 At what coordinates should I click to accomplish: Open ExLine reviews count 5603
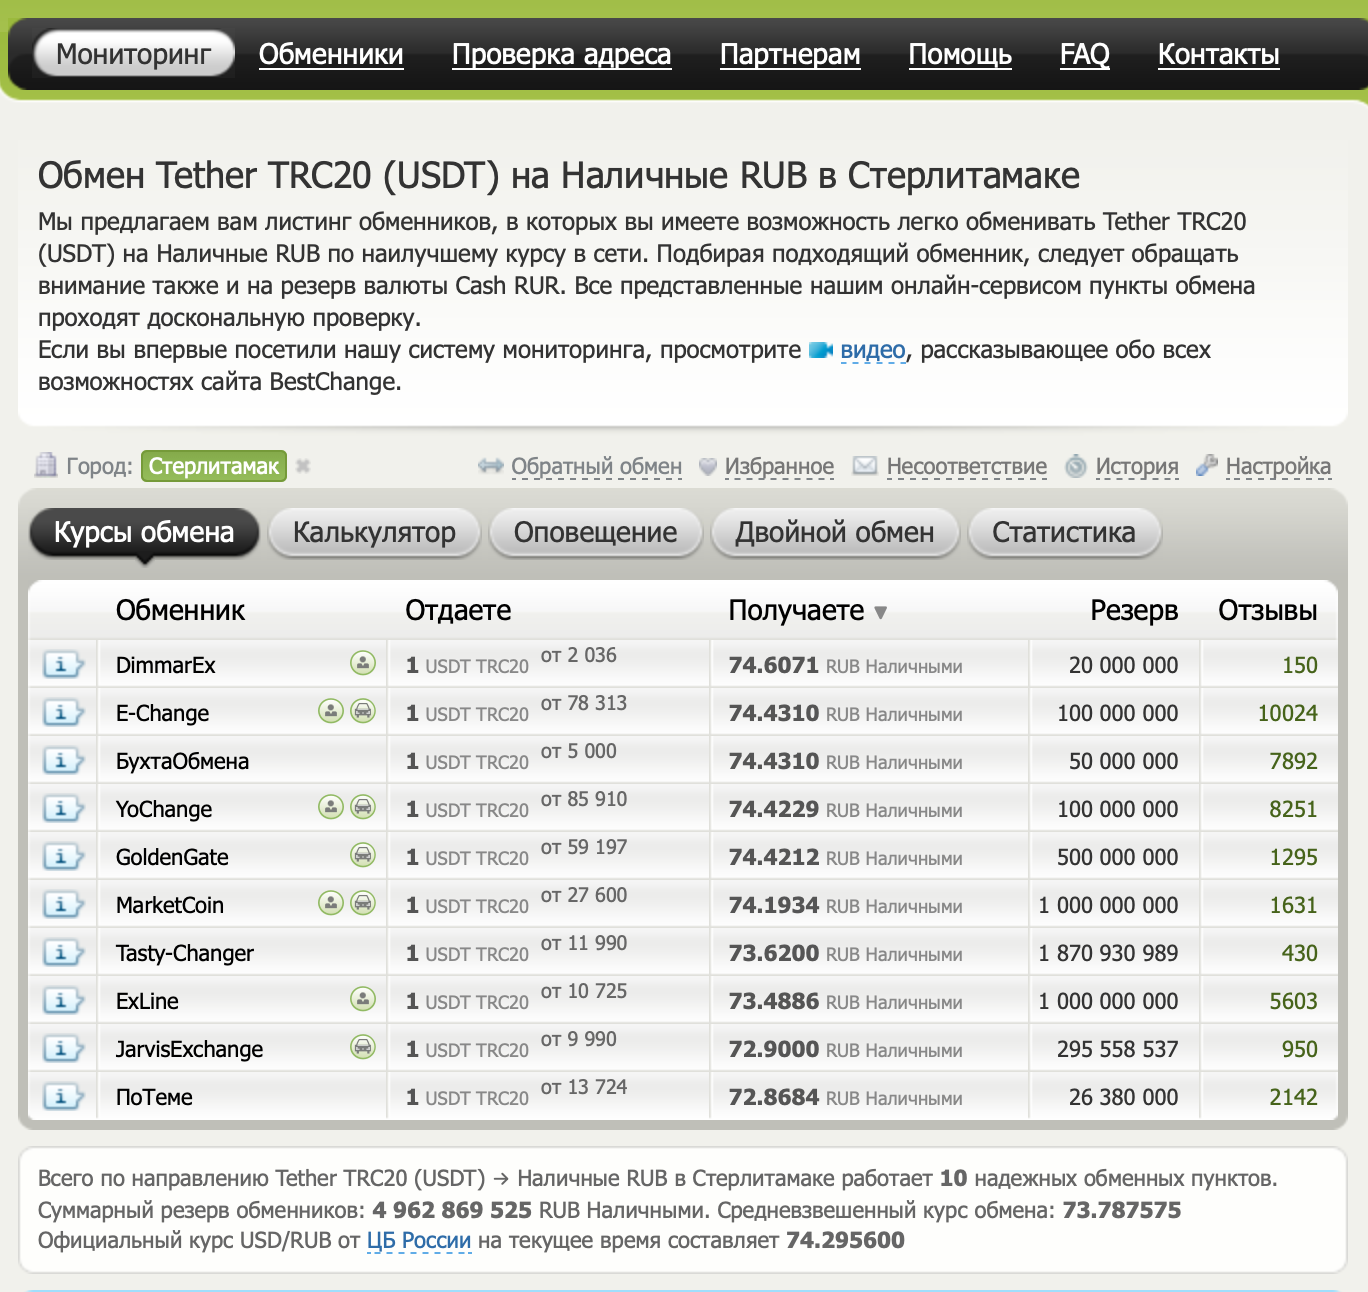[x=1293, y=1001]
